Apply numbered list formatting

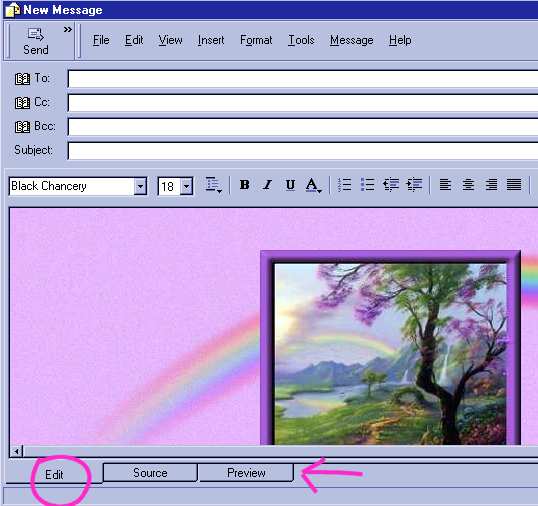(344, 185)
